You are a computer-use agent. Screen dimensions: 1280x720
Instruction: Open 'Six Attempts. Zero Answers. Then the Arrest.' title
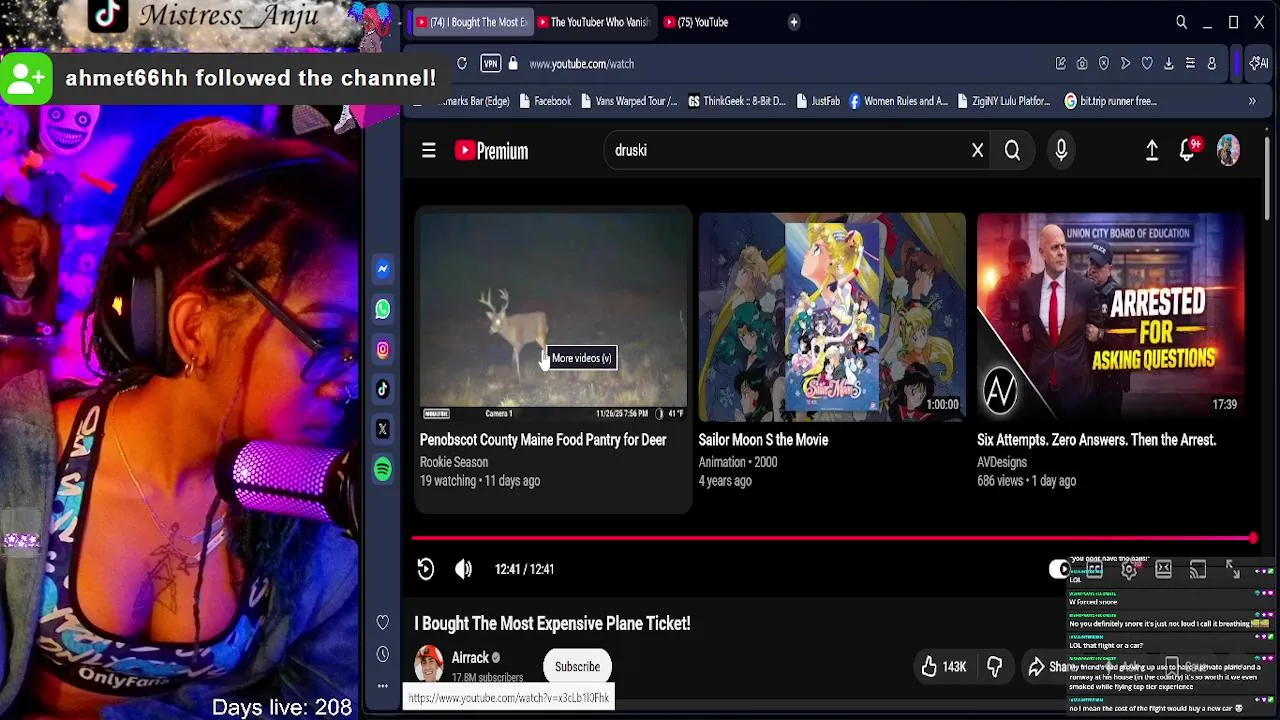point(1096,440)
